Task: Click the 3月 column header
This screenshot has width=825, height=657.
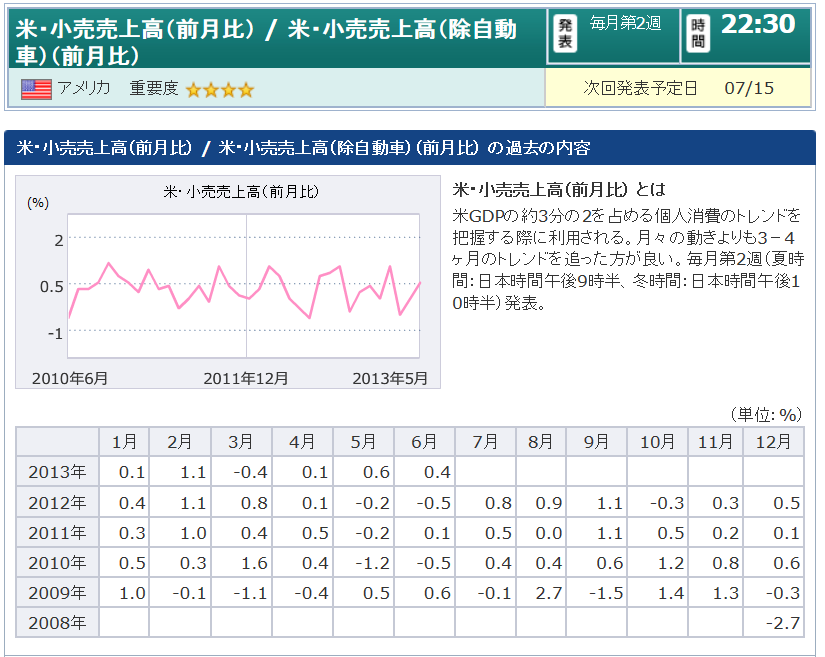Action: [x=241, y=441]
